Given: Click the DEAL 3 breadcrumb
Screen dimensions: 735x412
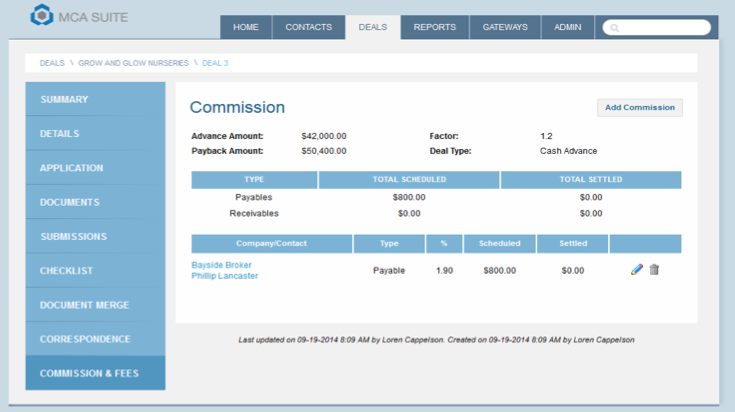Looking at the screenshot, I should pos(215,63).
